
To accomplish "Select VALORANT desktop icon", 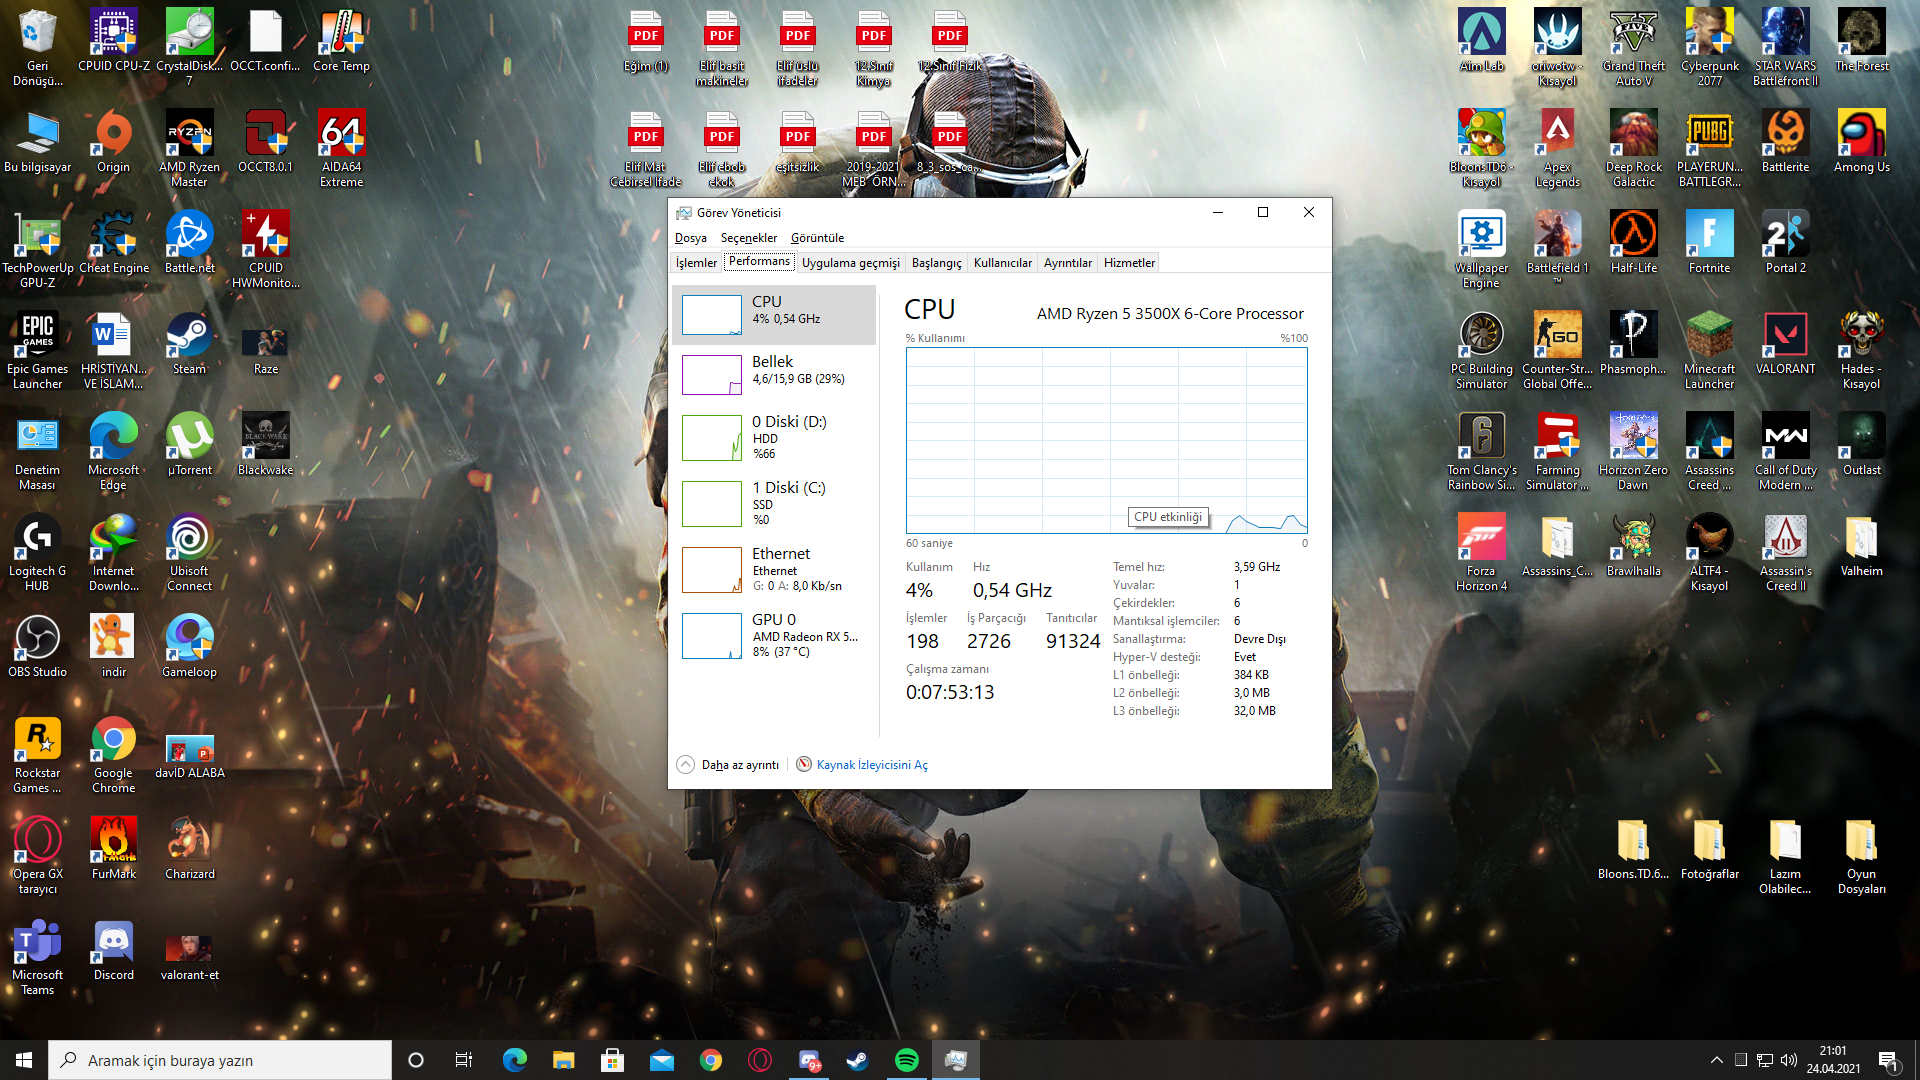I will (1785, 343).
